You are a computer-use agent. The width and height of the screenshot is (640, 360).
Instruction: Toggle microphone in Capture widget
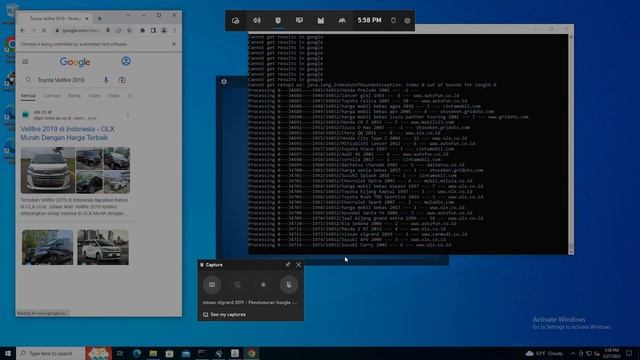click(289, 284)
